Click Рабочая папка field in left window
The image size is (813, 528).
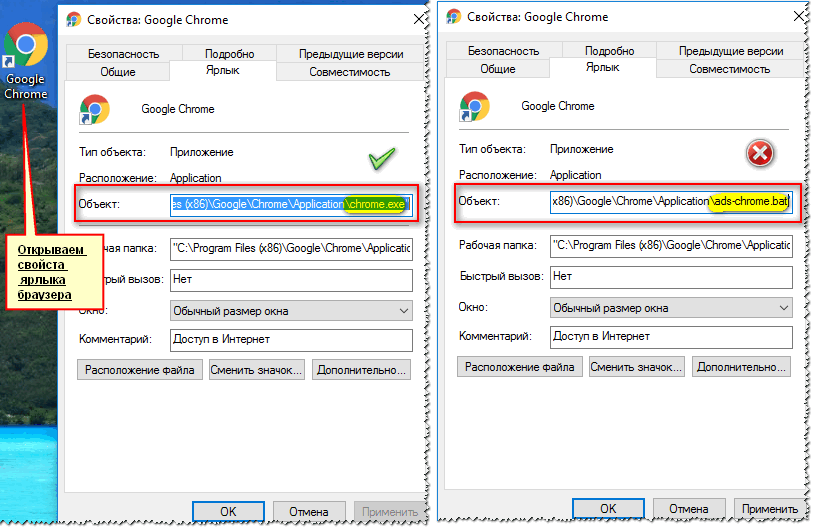coord(291,248)
